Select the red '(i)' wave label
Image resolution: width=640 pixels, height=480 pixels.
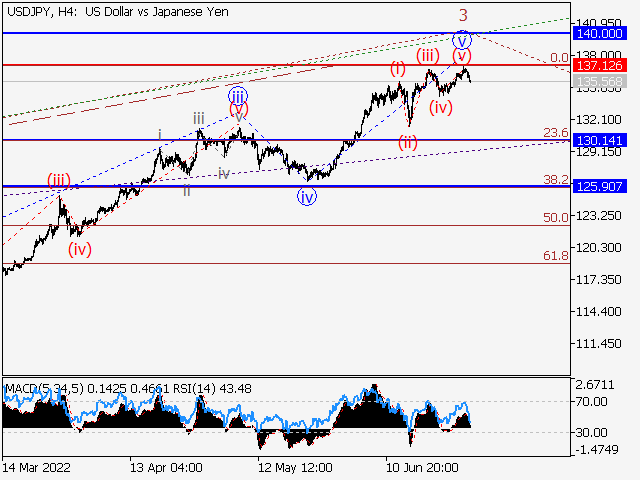coord(398,69)
